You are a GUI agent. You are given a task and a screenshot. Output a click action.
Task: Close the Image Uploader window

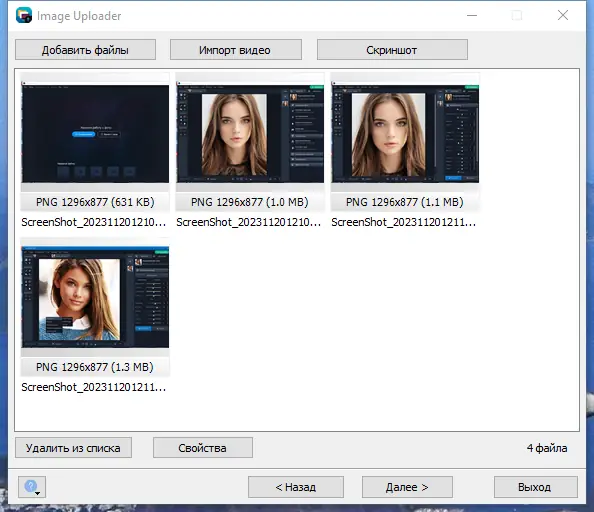(563, 16)
